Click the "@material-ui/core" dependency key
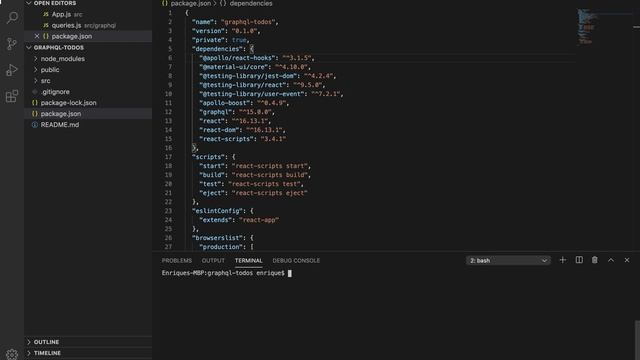The height and width of the screenshot is (360, 640). (x=235, y=67)
